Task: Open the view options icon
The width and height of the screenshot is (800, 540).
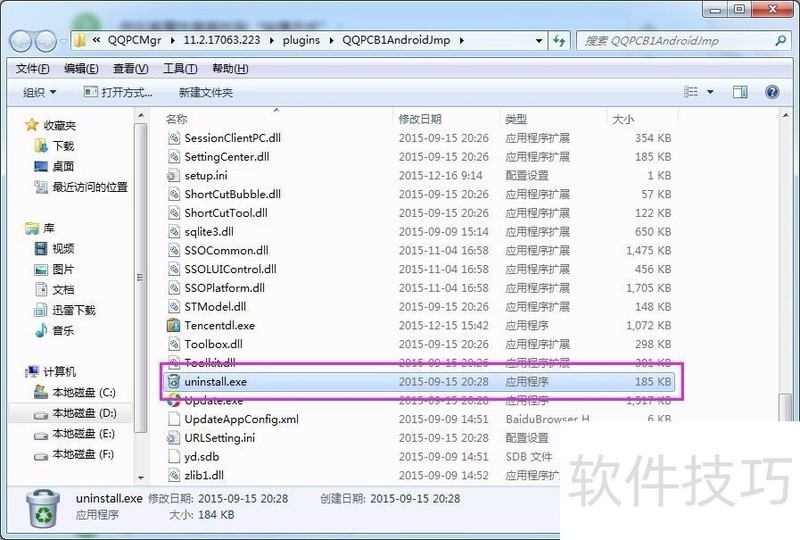Action: [x=691, y=92]
